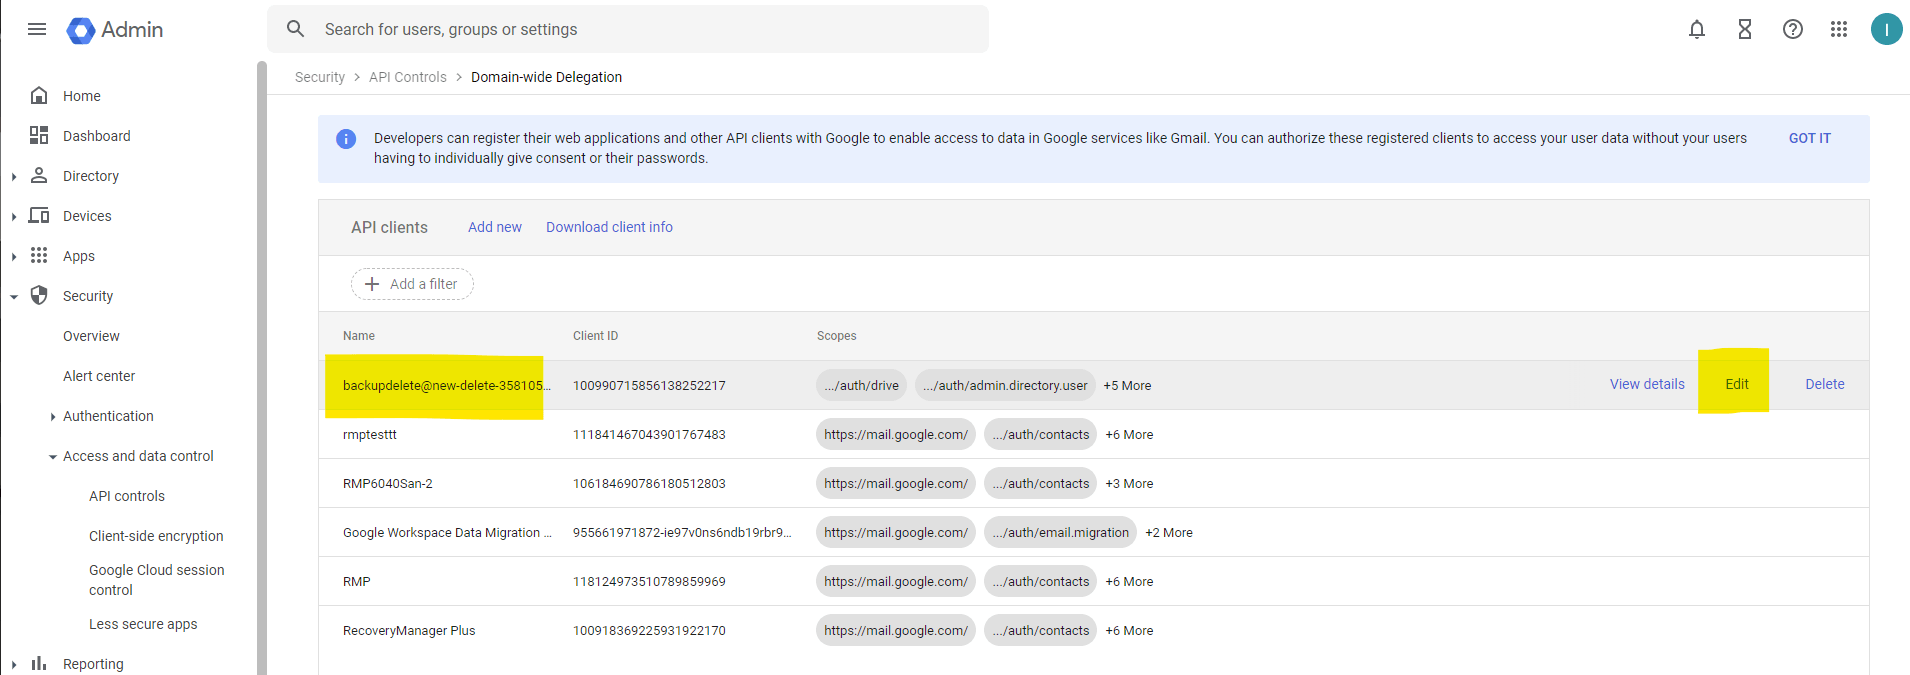Expand the Directory section arrow
Viewport: 1910px width, 675px height.
pyautogui.click(x=14, y=177)
